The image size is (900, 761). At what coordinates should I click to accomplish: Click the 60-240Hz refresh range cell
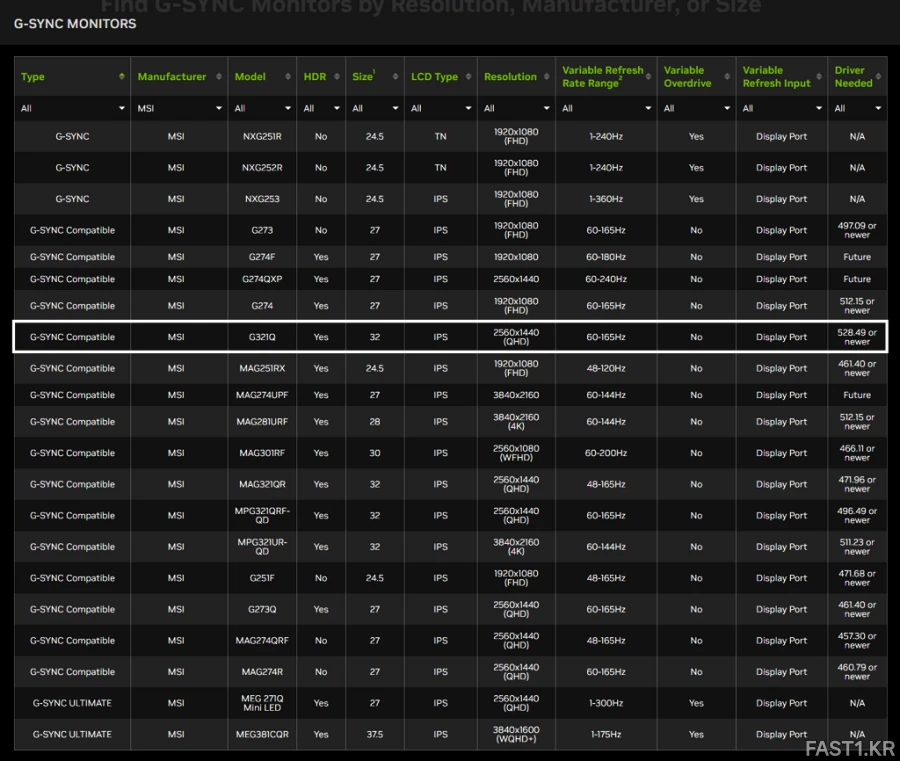pos(606,279)
